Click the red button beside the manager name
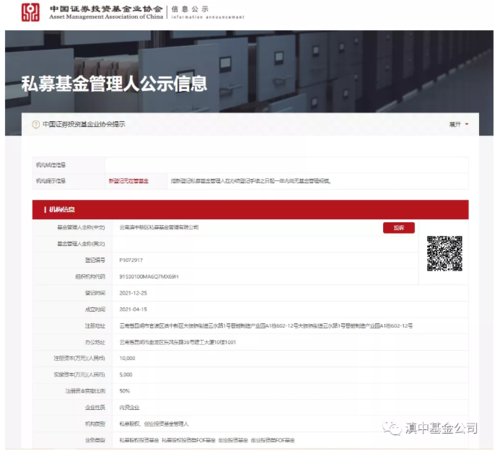Viewport: 500px width, 451px height. tap(399, 228)
